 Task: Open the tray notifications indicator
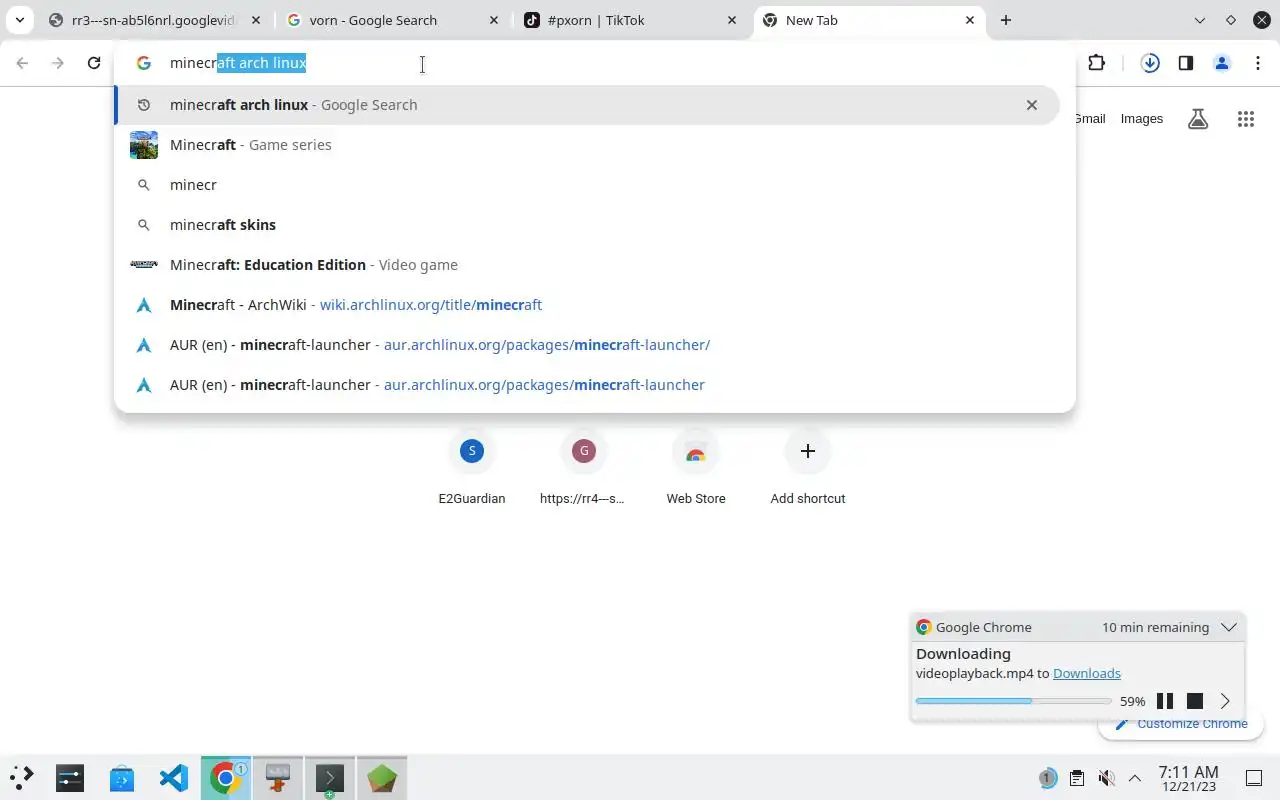pyautogui.click(x=1047, y=778)
